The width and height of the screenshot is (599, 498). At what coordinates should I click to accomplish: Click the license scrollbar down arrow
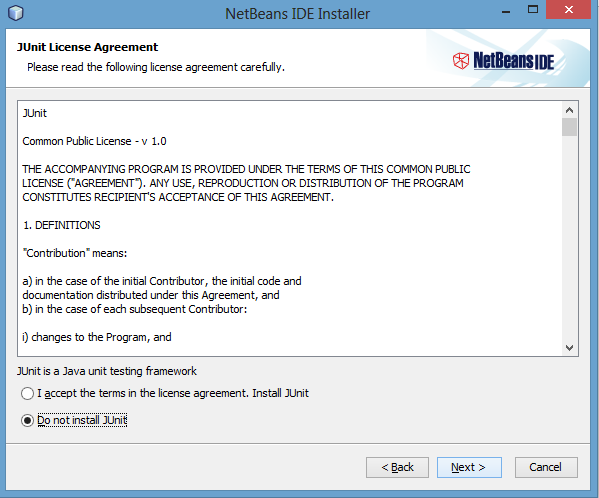[x=569, y=348]
